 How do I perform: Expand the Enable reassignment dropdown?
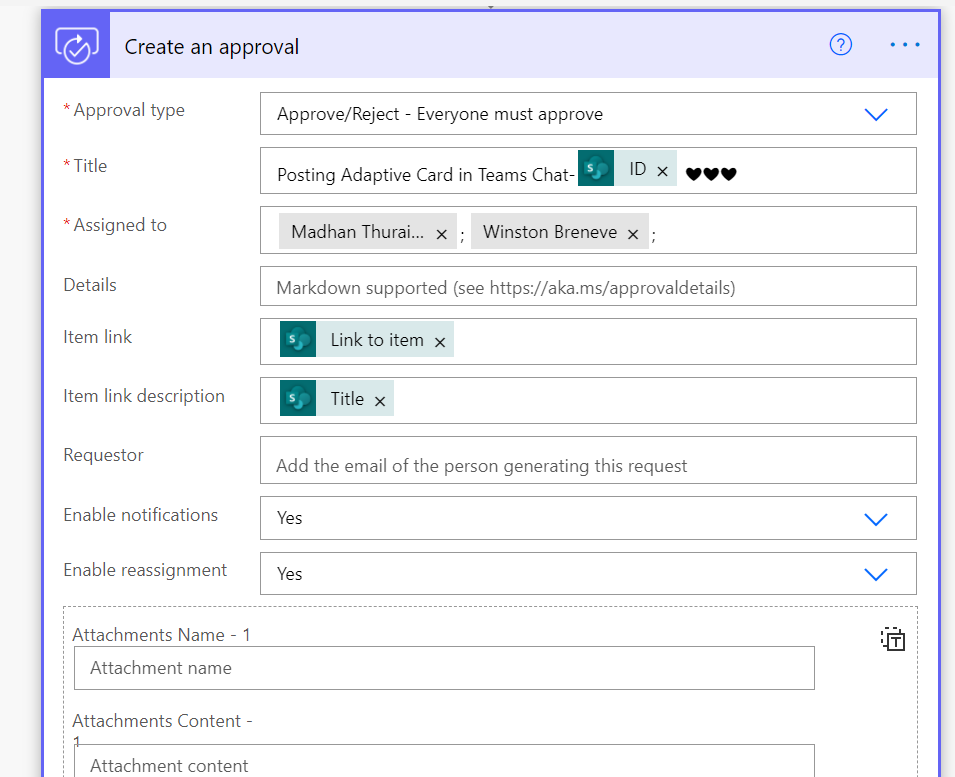pos(876,574)
